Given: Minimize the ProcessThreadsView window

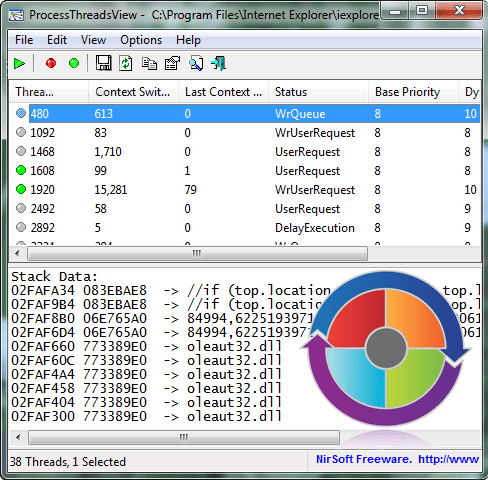Looking at the screenshot, I should pos(395,11).
